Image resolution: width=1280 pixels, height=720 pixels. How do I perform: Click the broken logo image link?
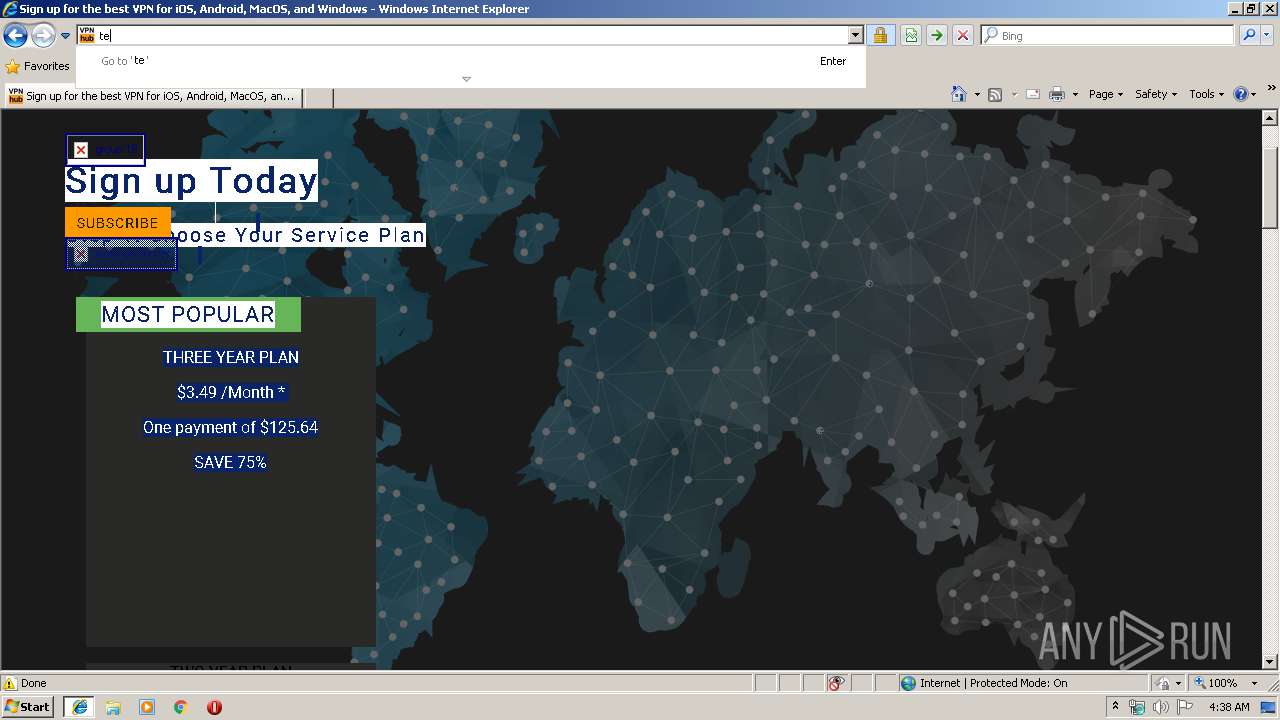click(105, 150)
